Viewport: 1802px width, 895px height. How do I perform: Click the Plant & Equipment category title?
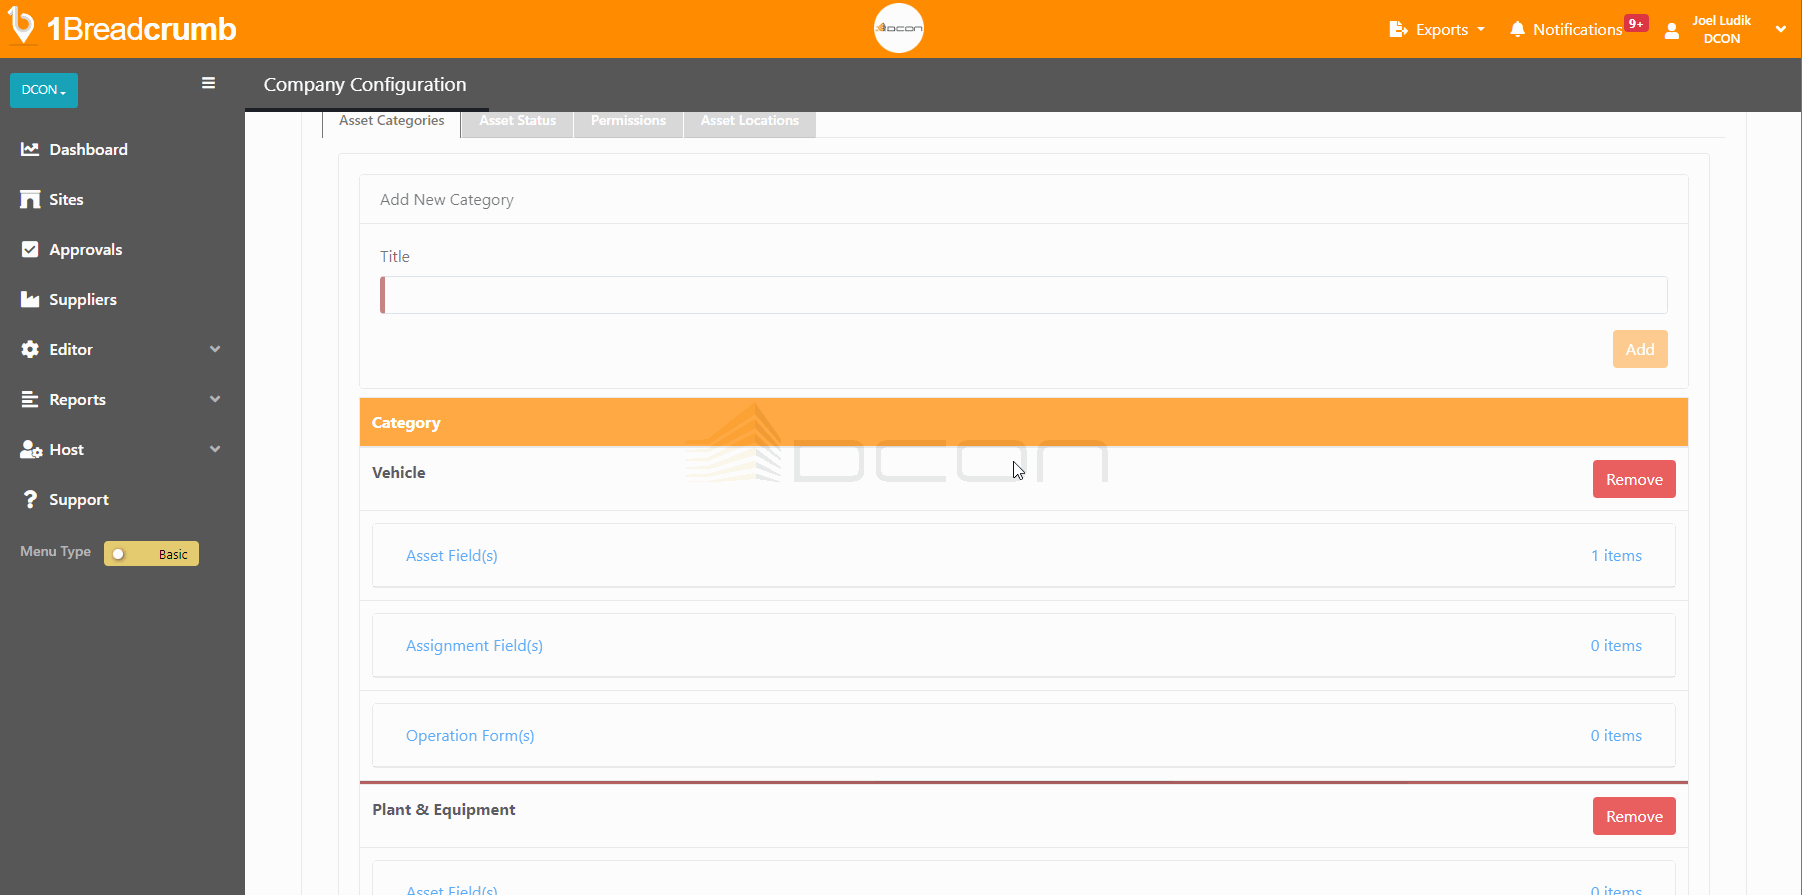[444, 809]
